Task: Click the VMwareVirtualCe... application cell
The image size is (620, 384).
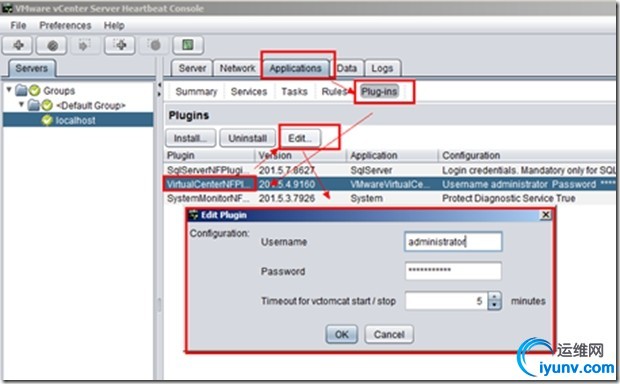Action: pyautogui.click(x=390, y=184)
